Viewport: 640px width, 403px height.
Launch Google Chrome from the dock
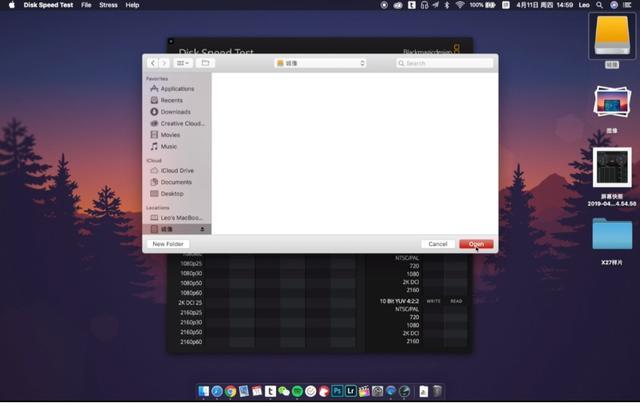[x=230, y=391]
